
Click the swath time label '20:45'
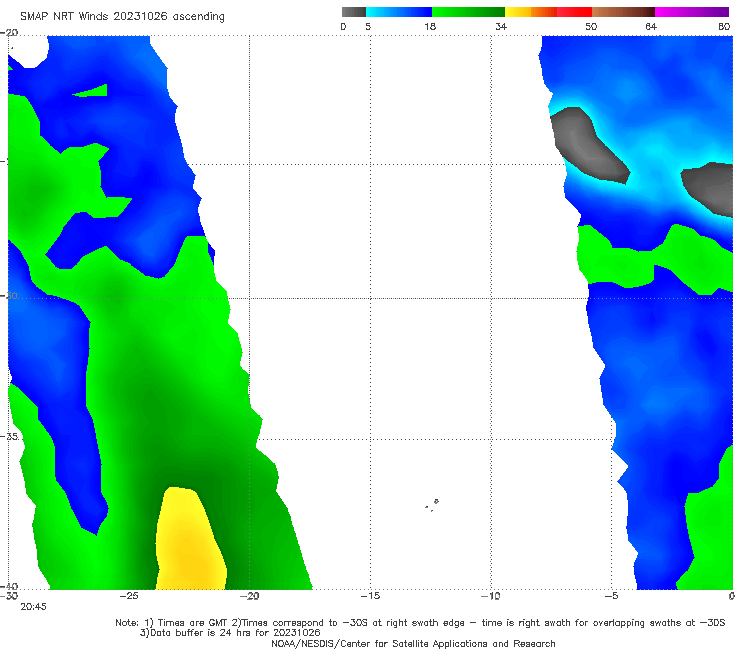pyautogui.click(x=34, y=607)
